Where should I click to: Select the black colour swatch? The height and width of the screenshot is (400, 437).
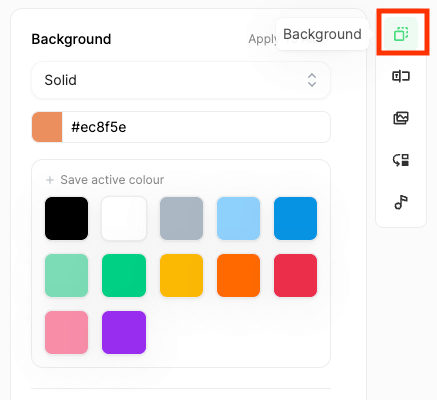click(67, 218)
